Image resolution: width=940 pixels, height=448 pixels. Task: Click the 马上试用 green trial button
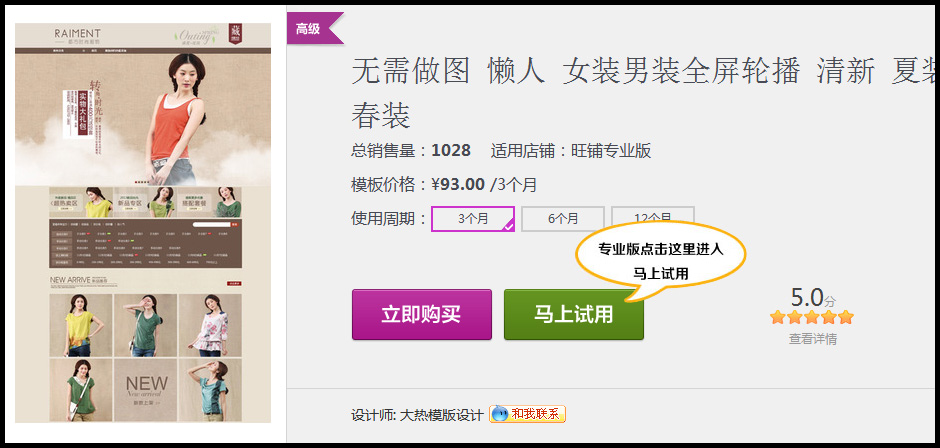(574, 314)
